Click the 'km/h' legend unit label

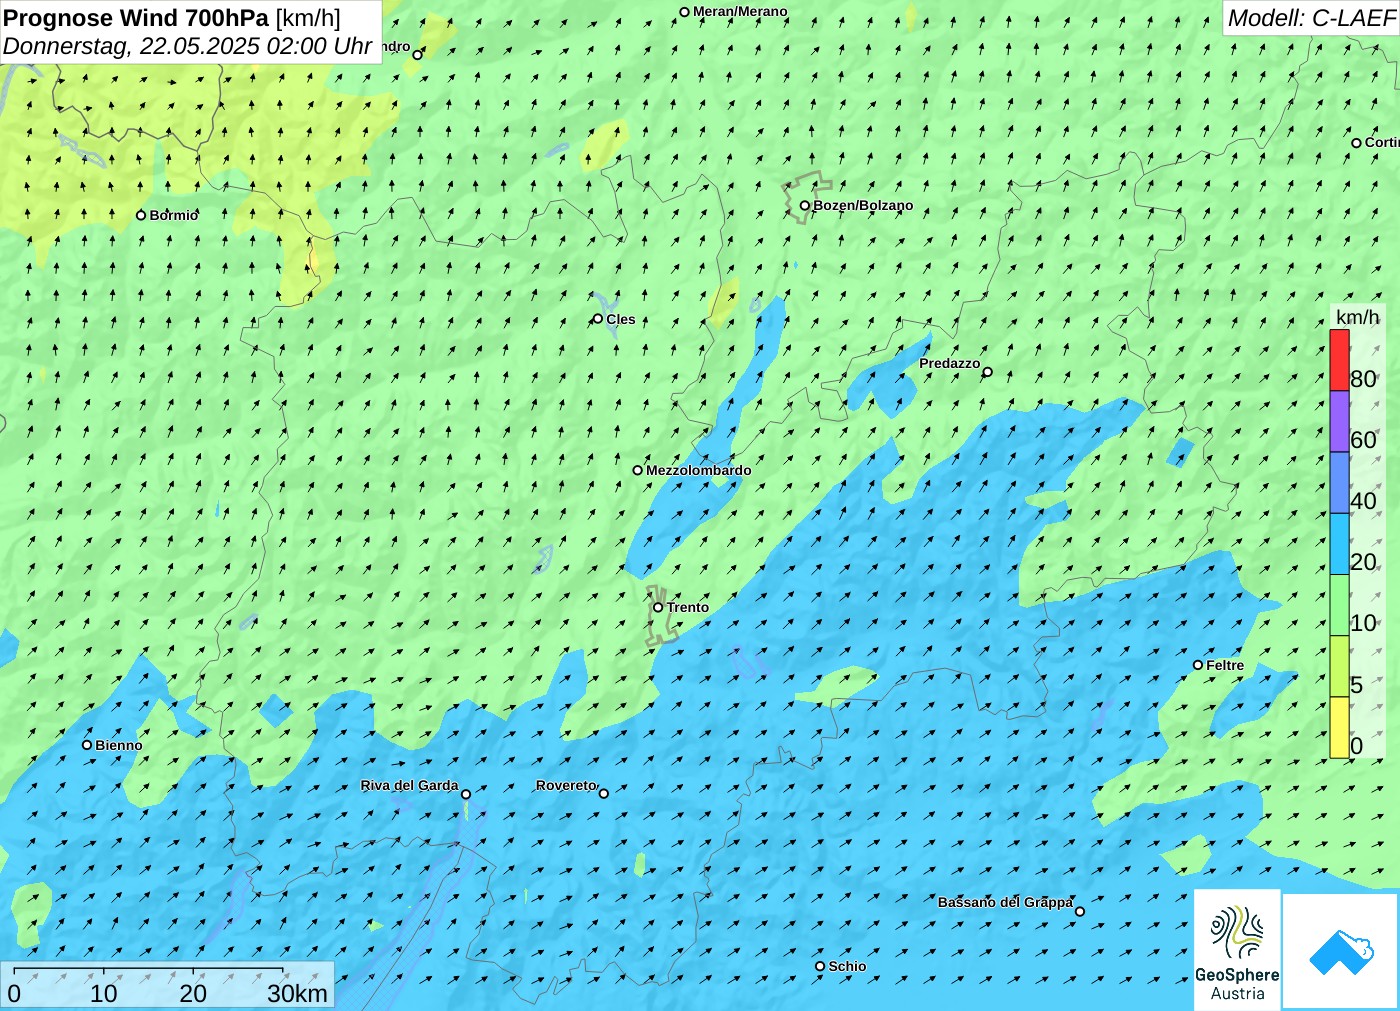[1357, 317]
